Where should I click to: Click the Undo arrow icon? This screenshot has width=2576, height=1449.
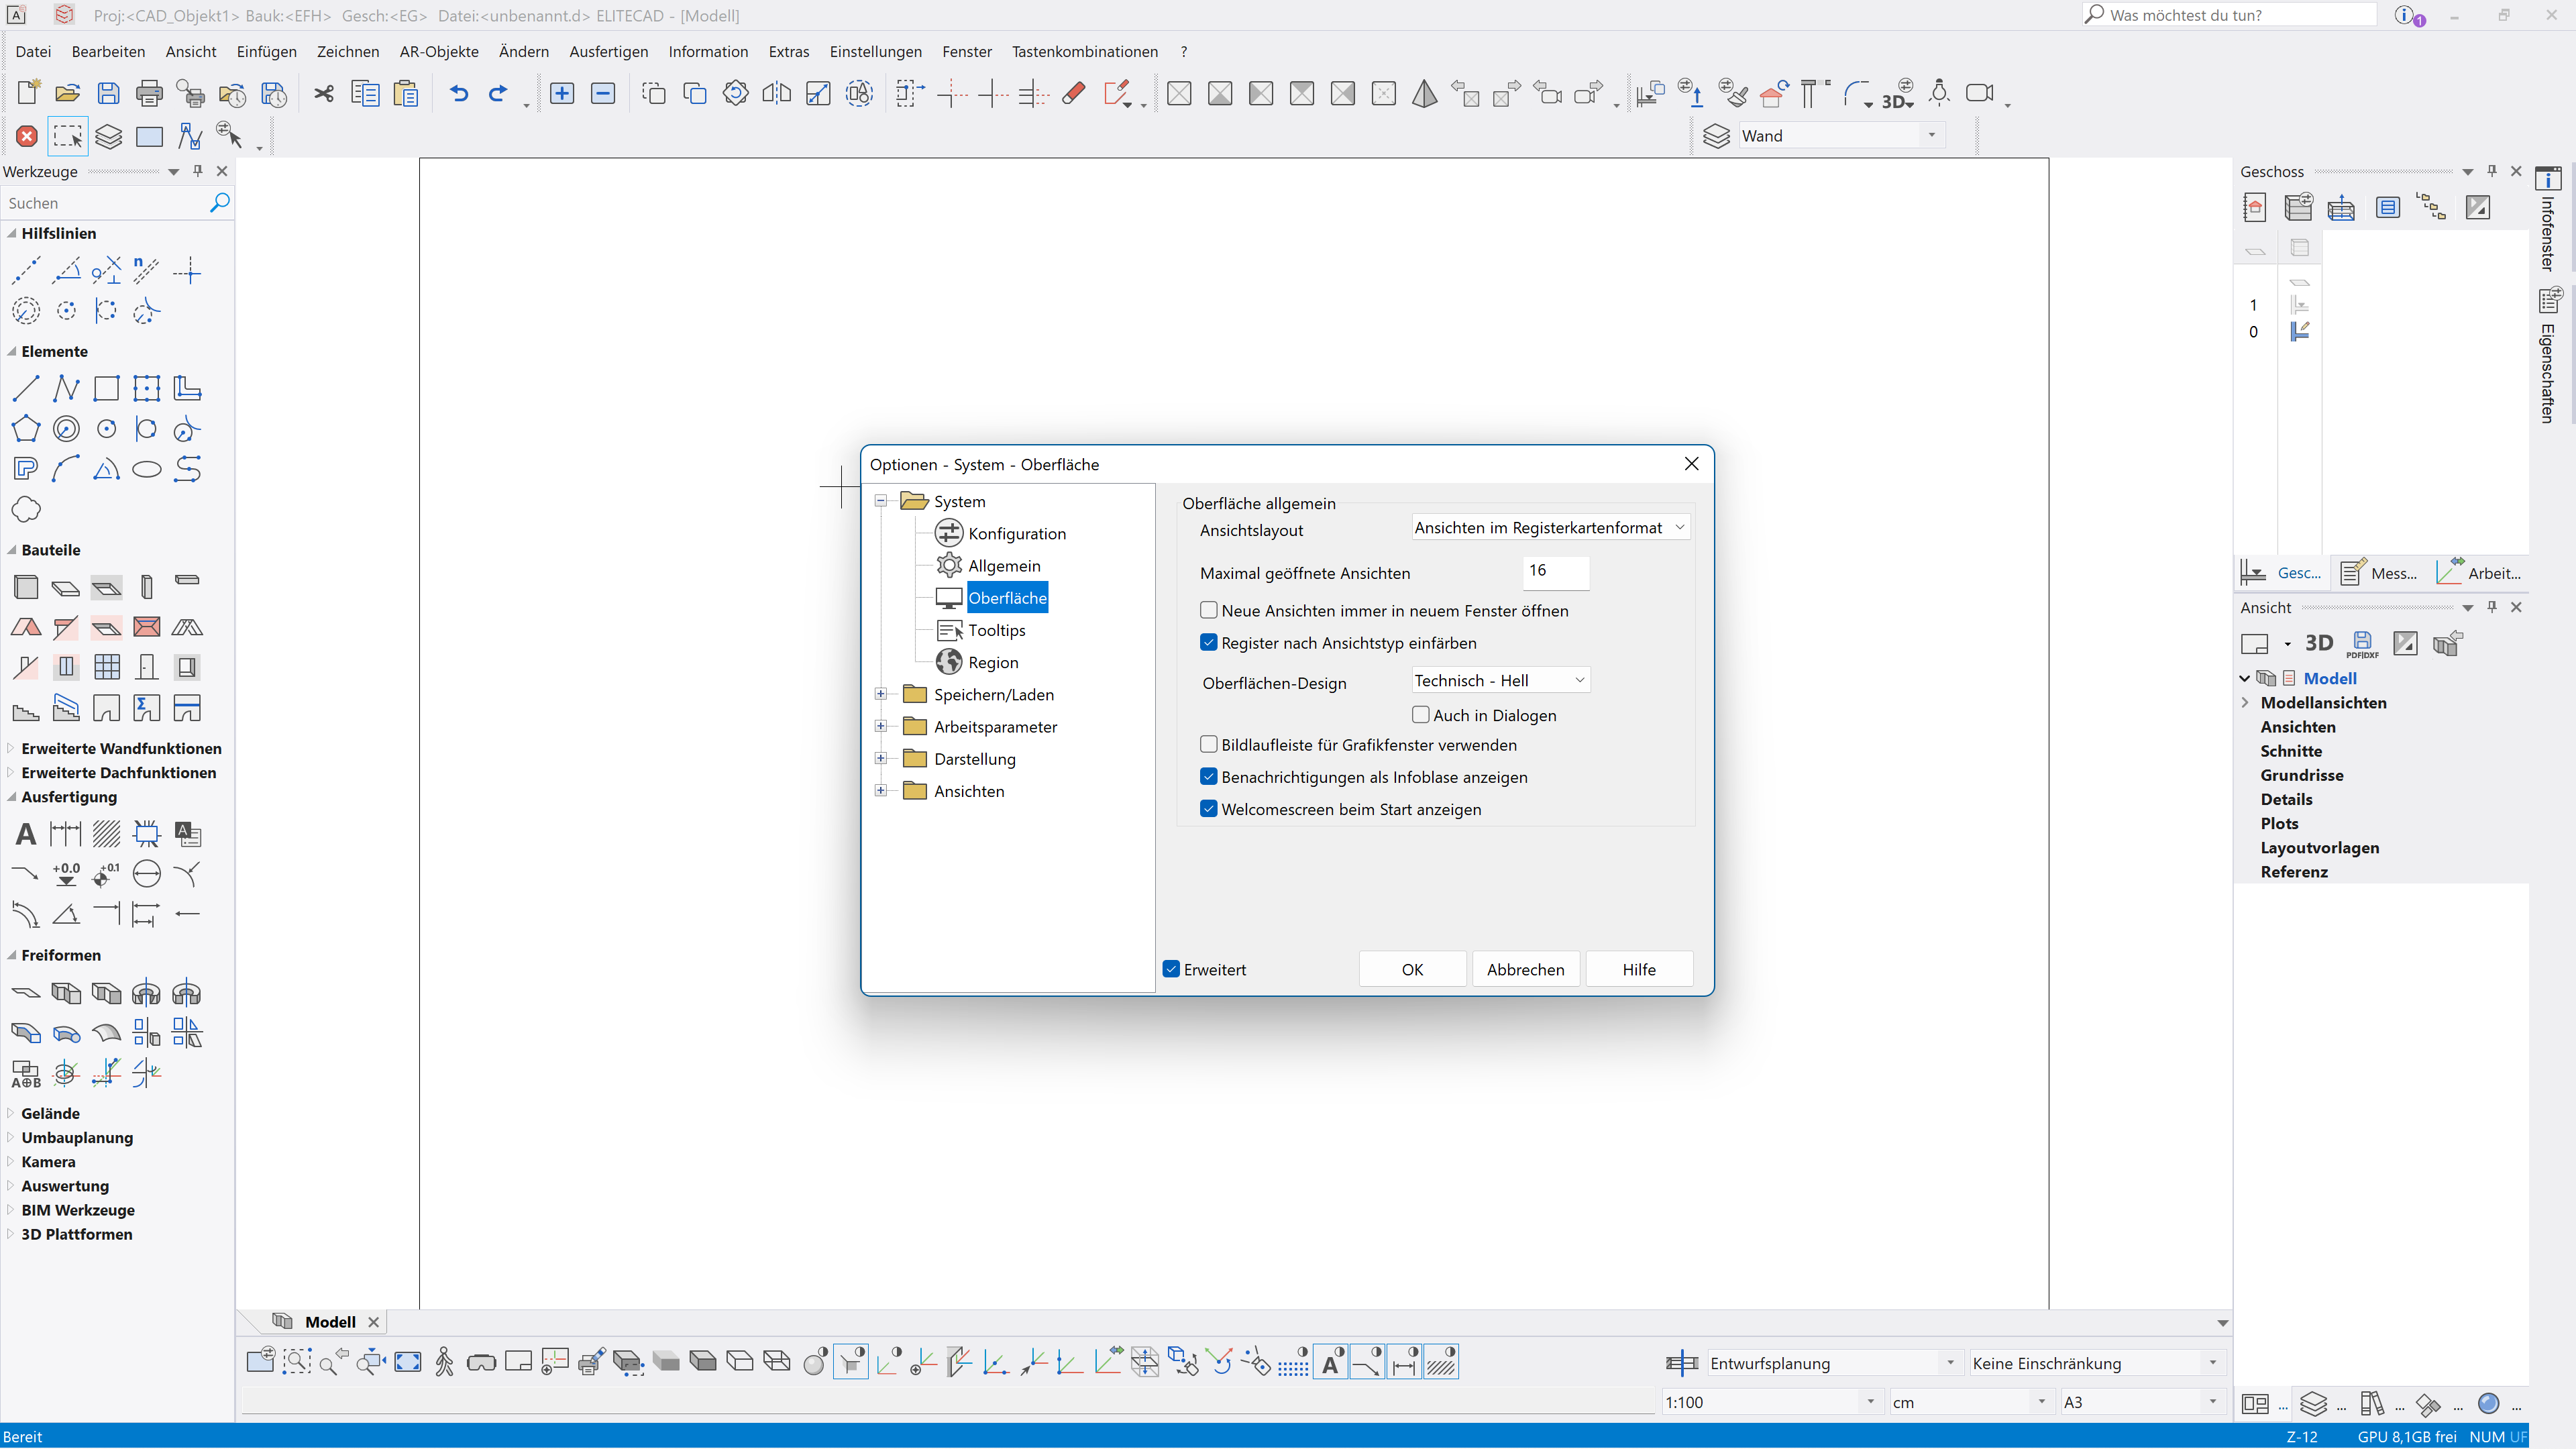458,94
